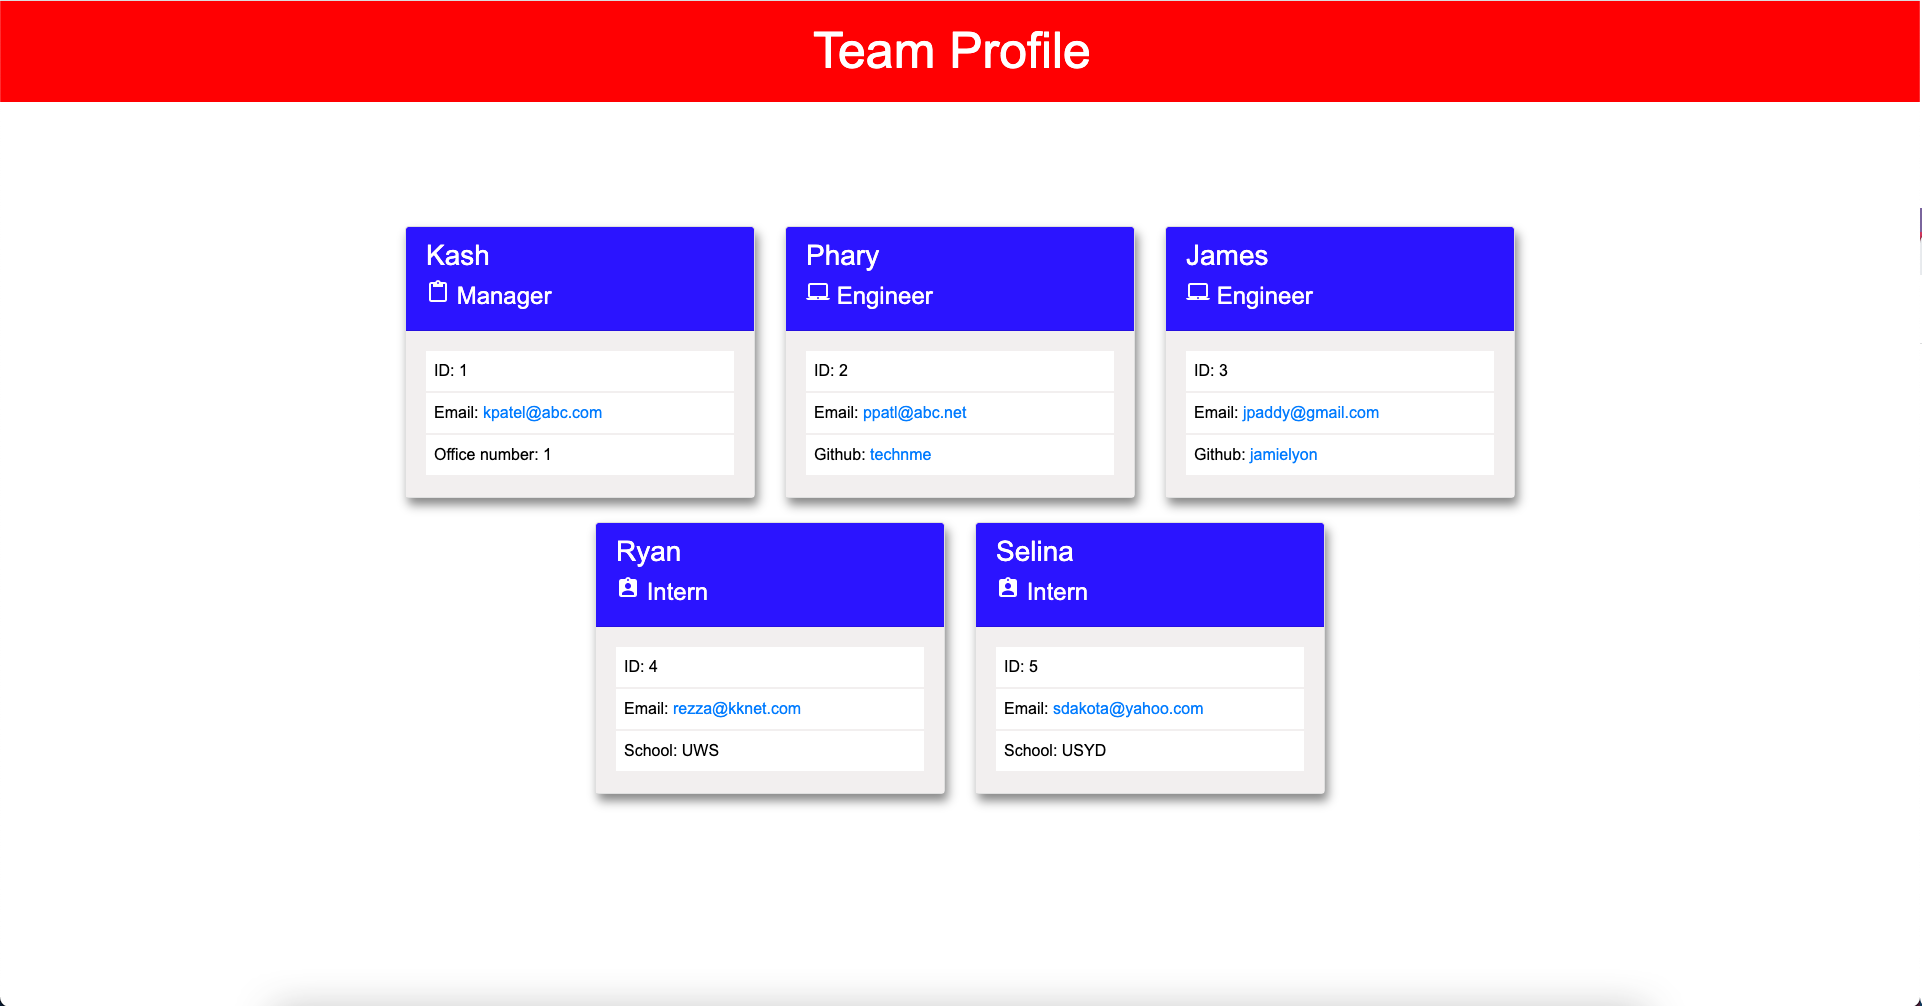
Task: Open Phary's email link ppatl@abc.net
Action: [x=914, y=412]
